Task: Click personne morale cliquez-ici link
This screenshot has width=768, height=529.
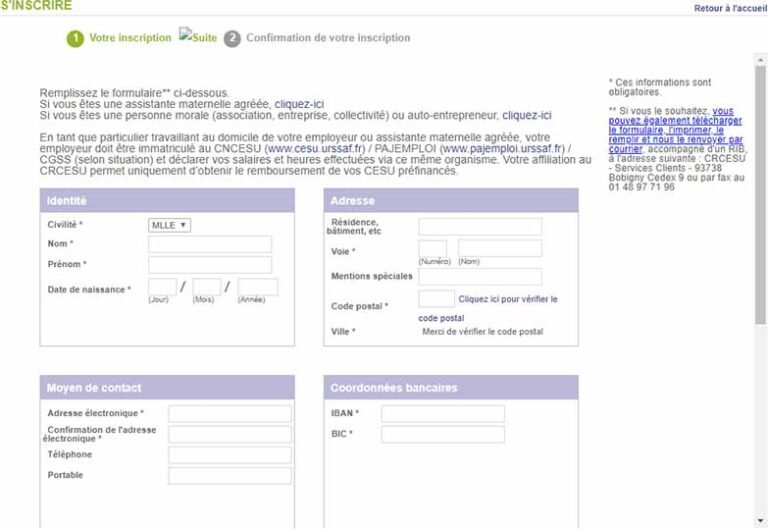Action: coord(527,116)
